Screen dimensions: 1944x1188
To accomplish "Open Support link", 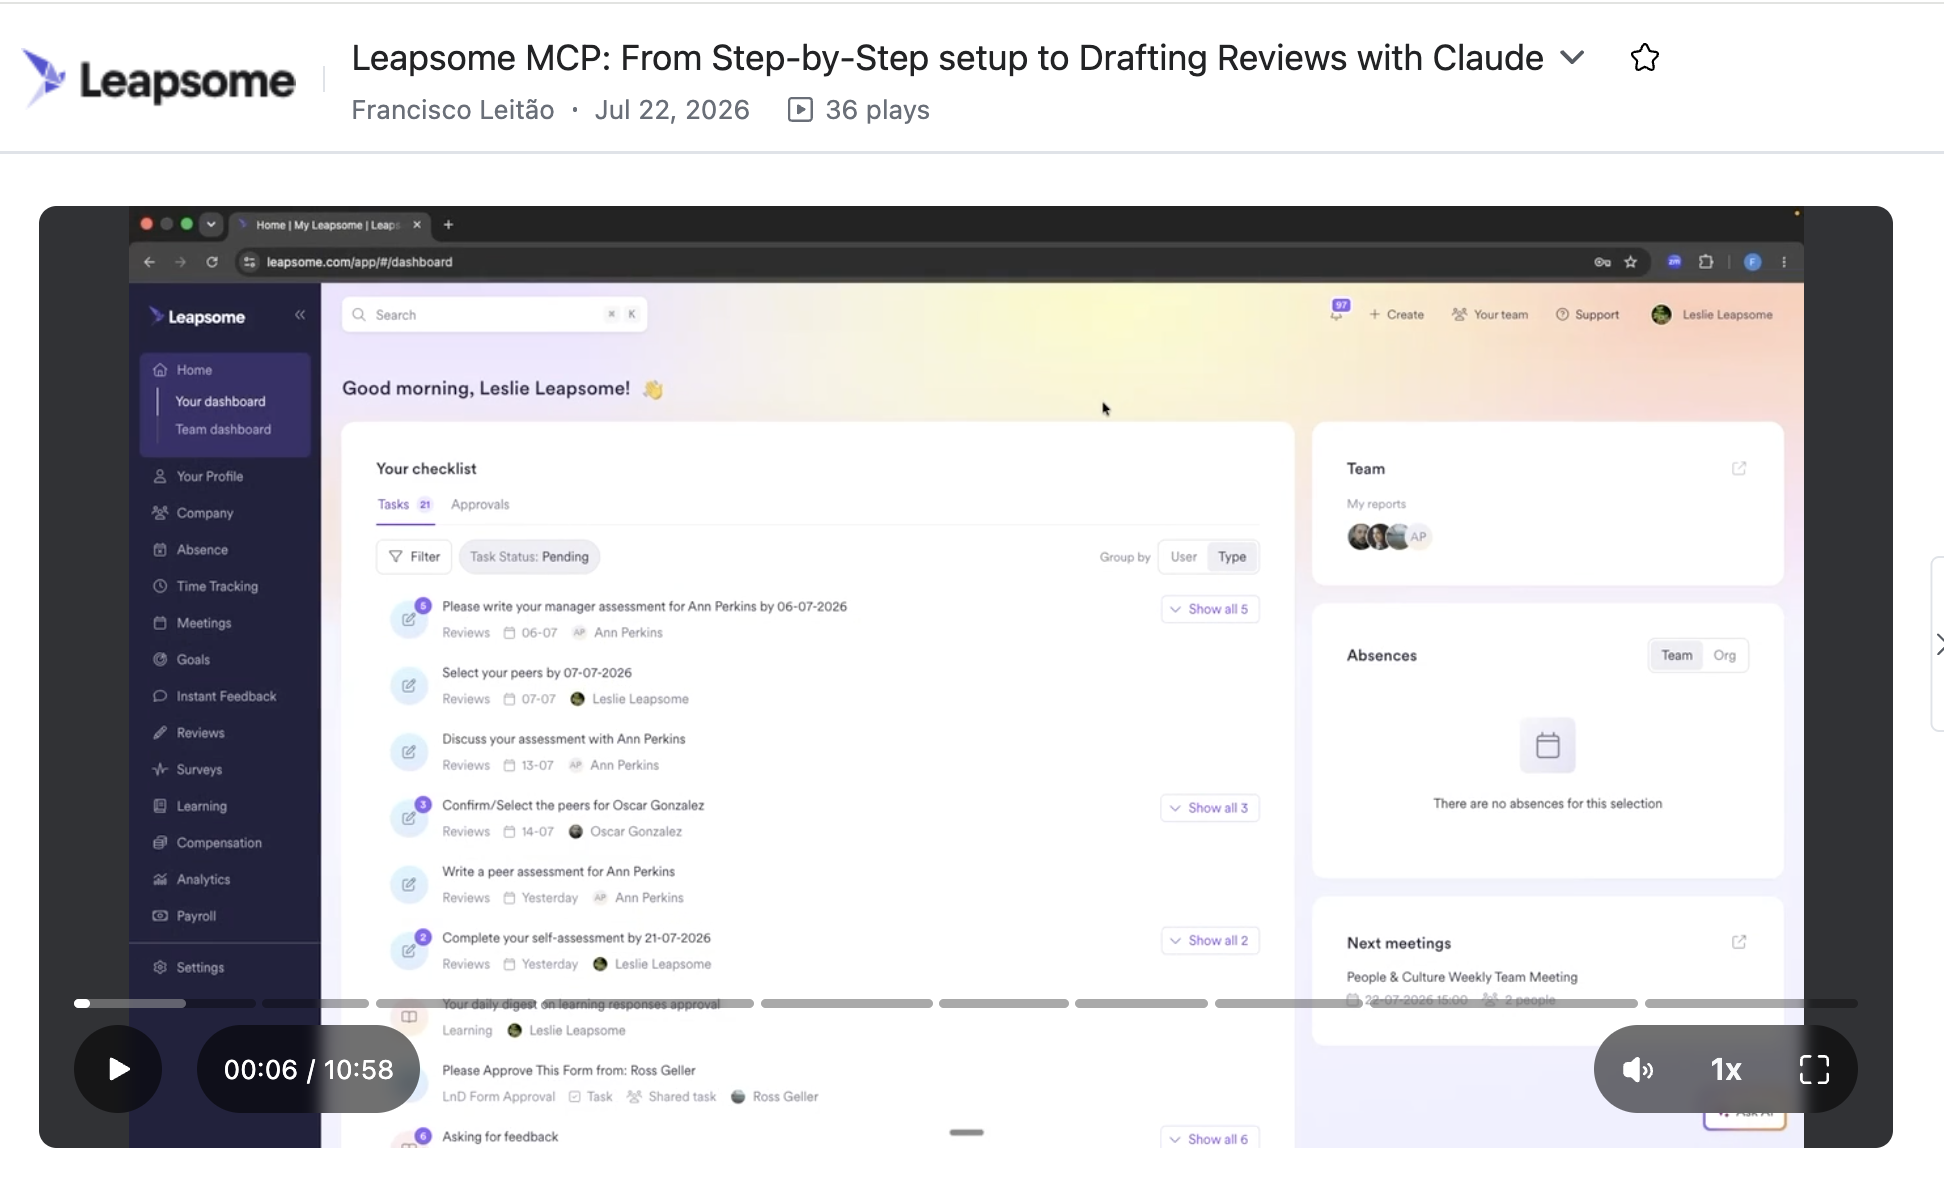I will click(1587, 315).
